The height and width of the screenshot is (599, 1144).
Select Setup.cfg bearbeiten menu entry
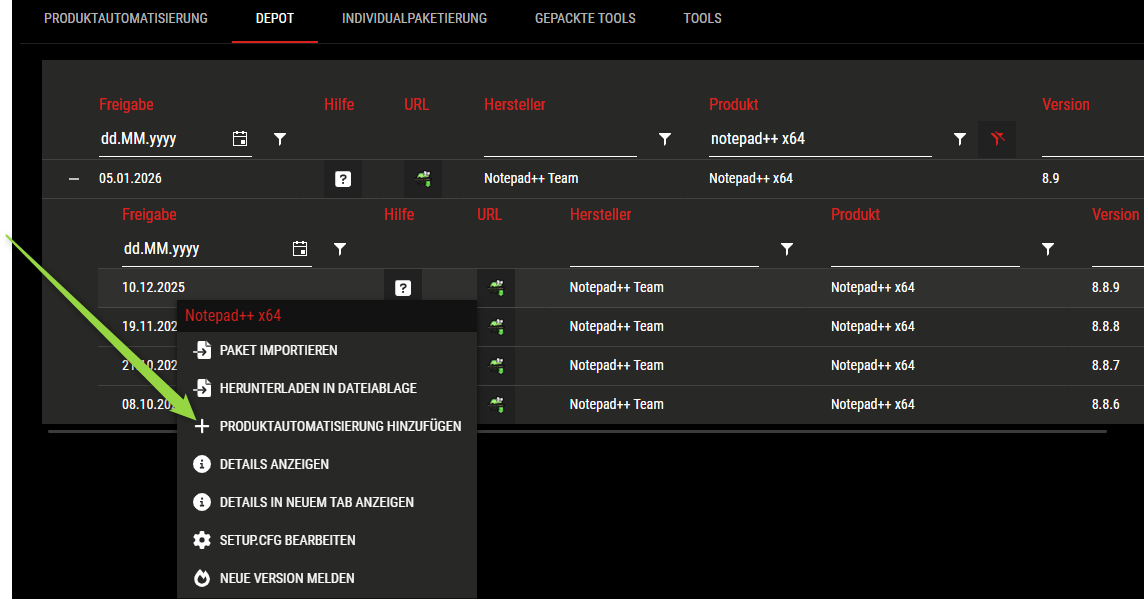(287, 540)
